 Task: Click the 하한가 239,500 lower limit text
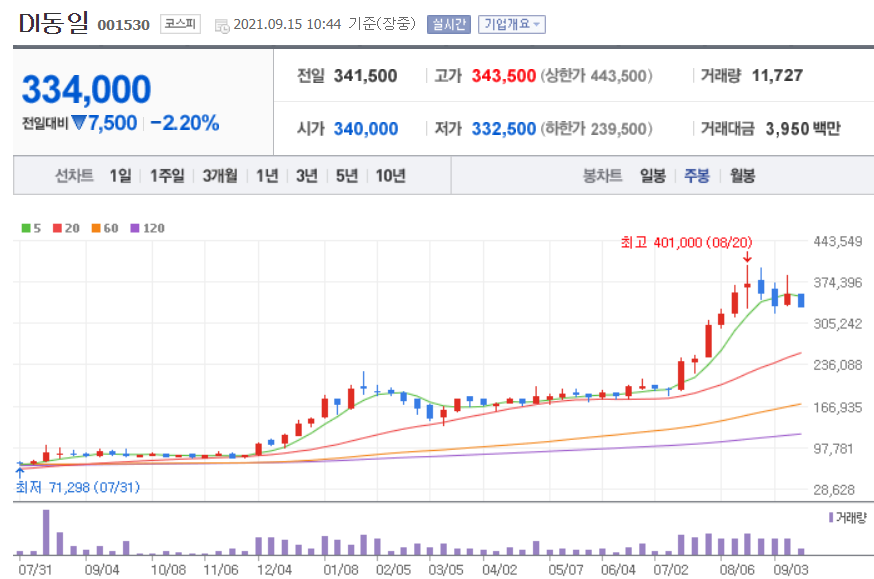tap(596, 129)
